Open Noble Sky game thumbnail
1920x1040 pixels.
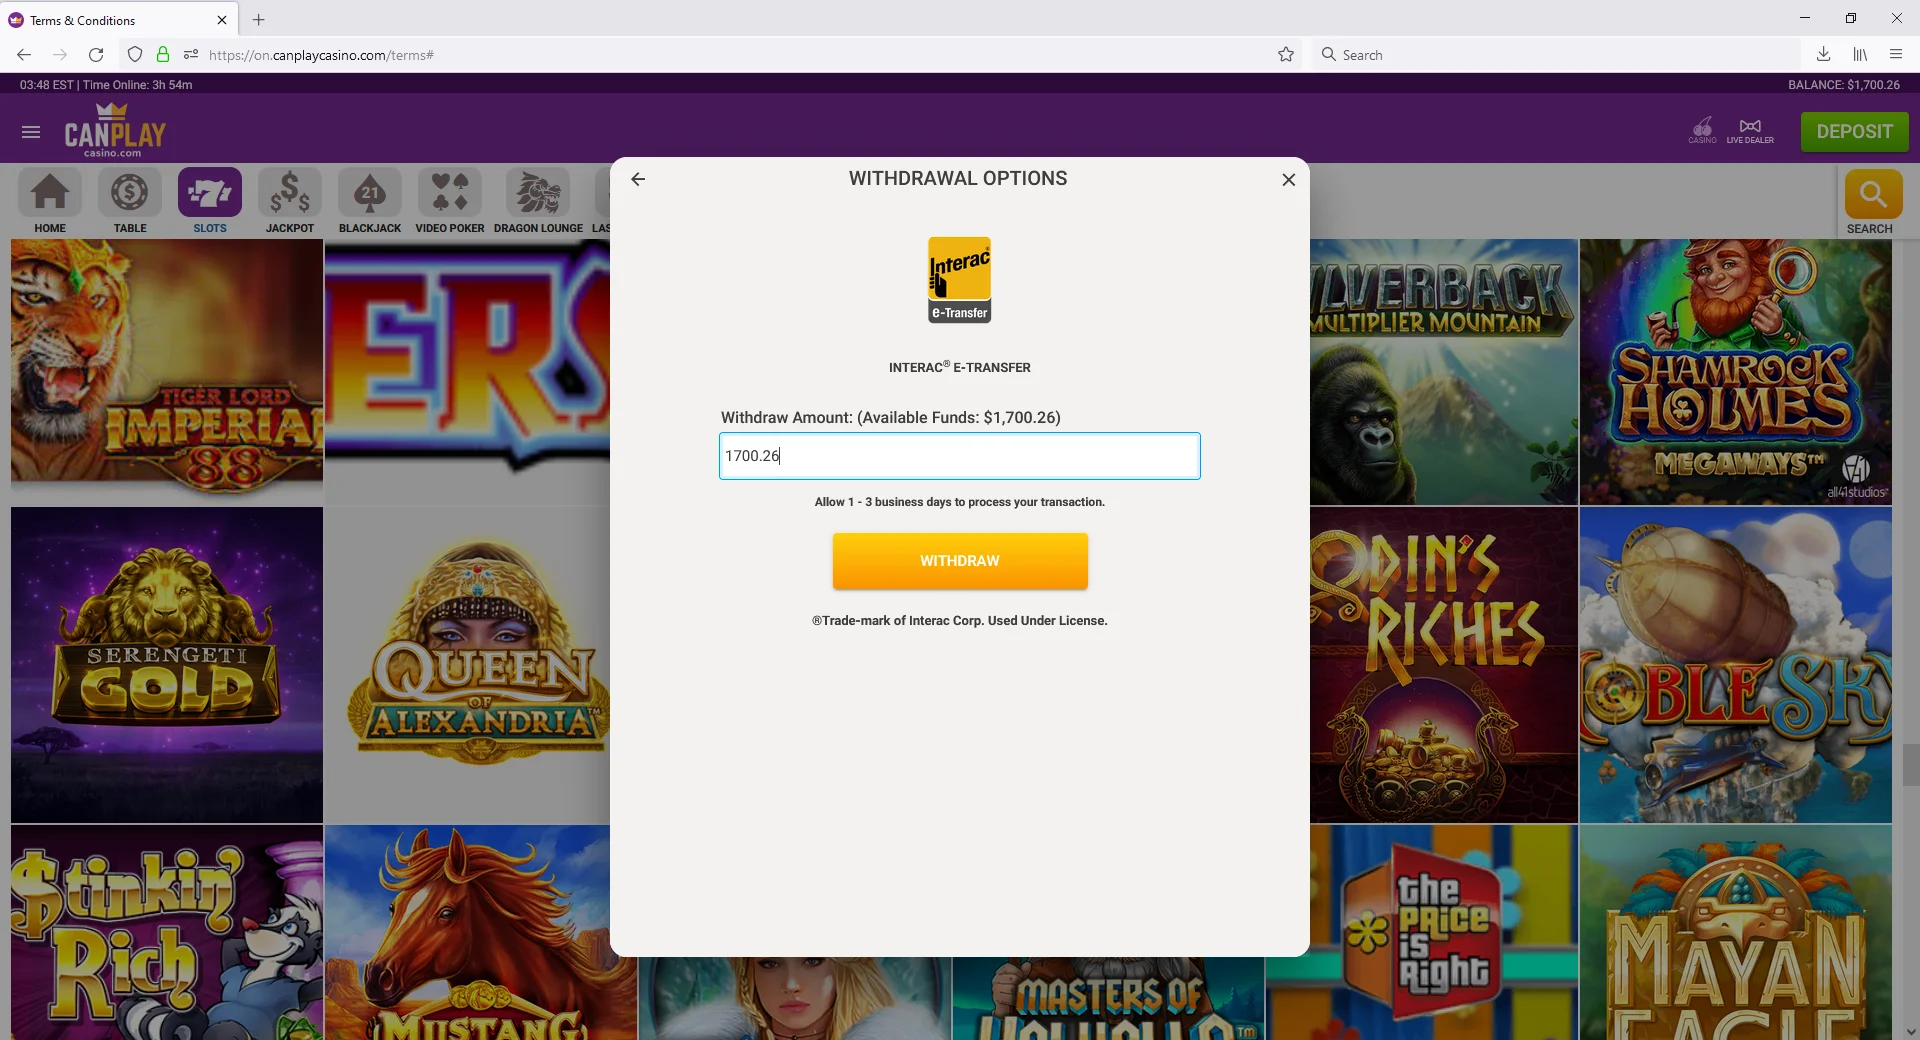tap(1735, 664)
